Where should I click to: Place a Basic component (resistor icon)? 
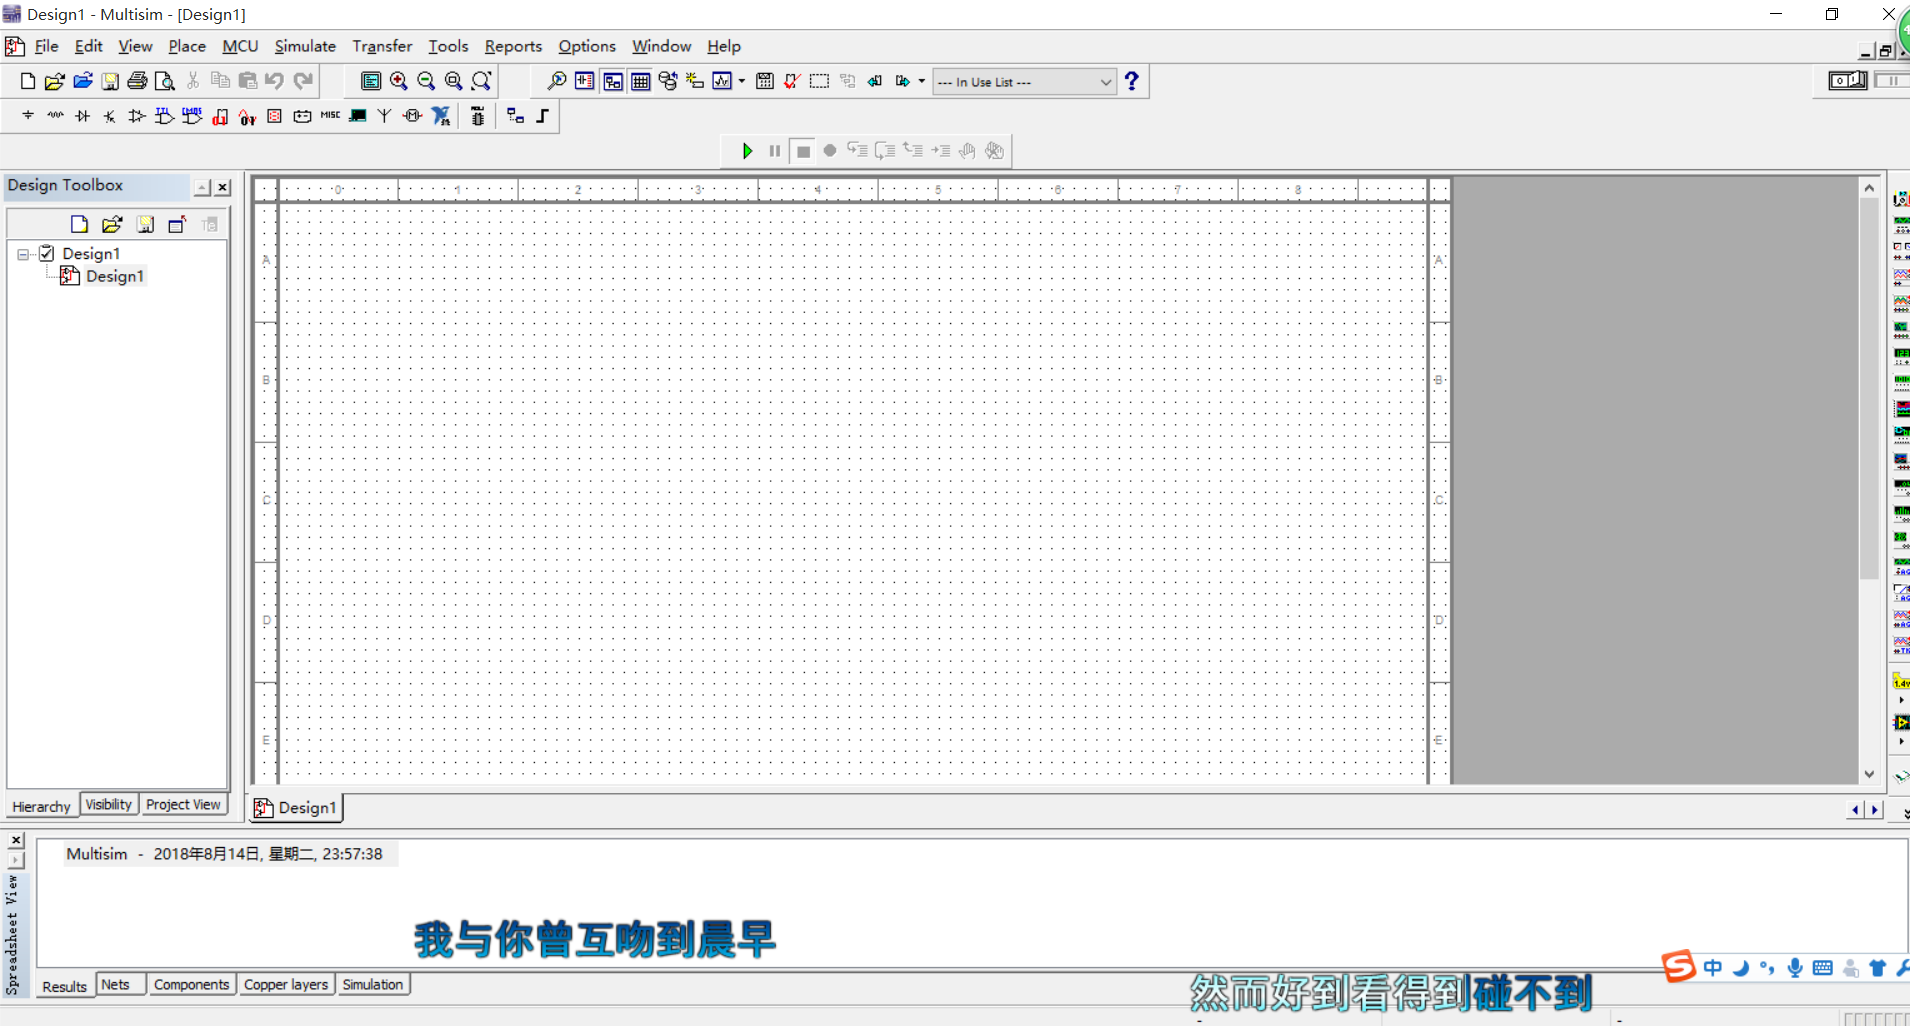(55, 116)
